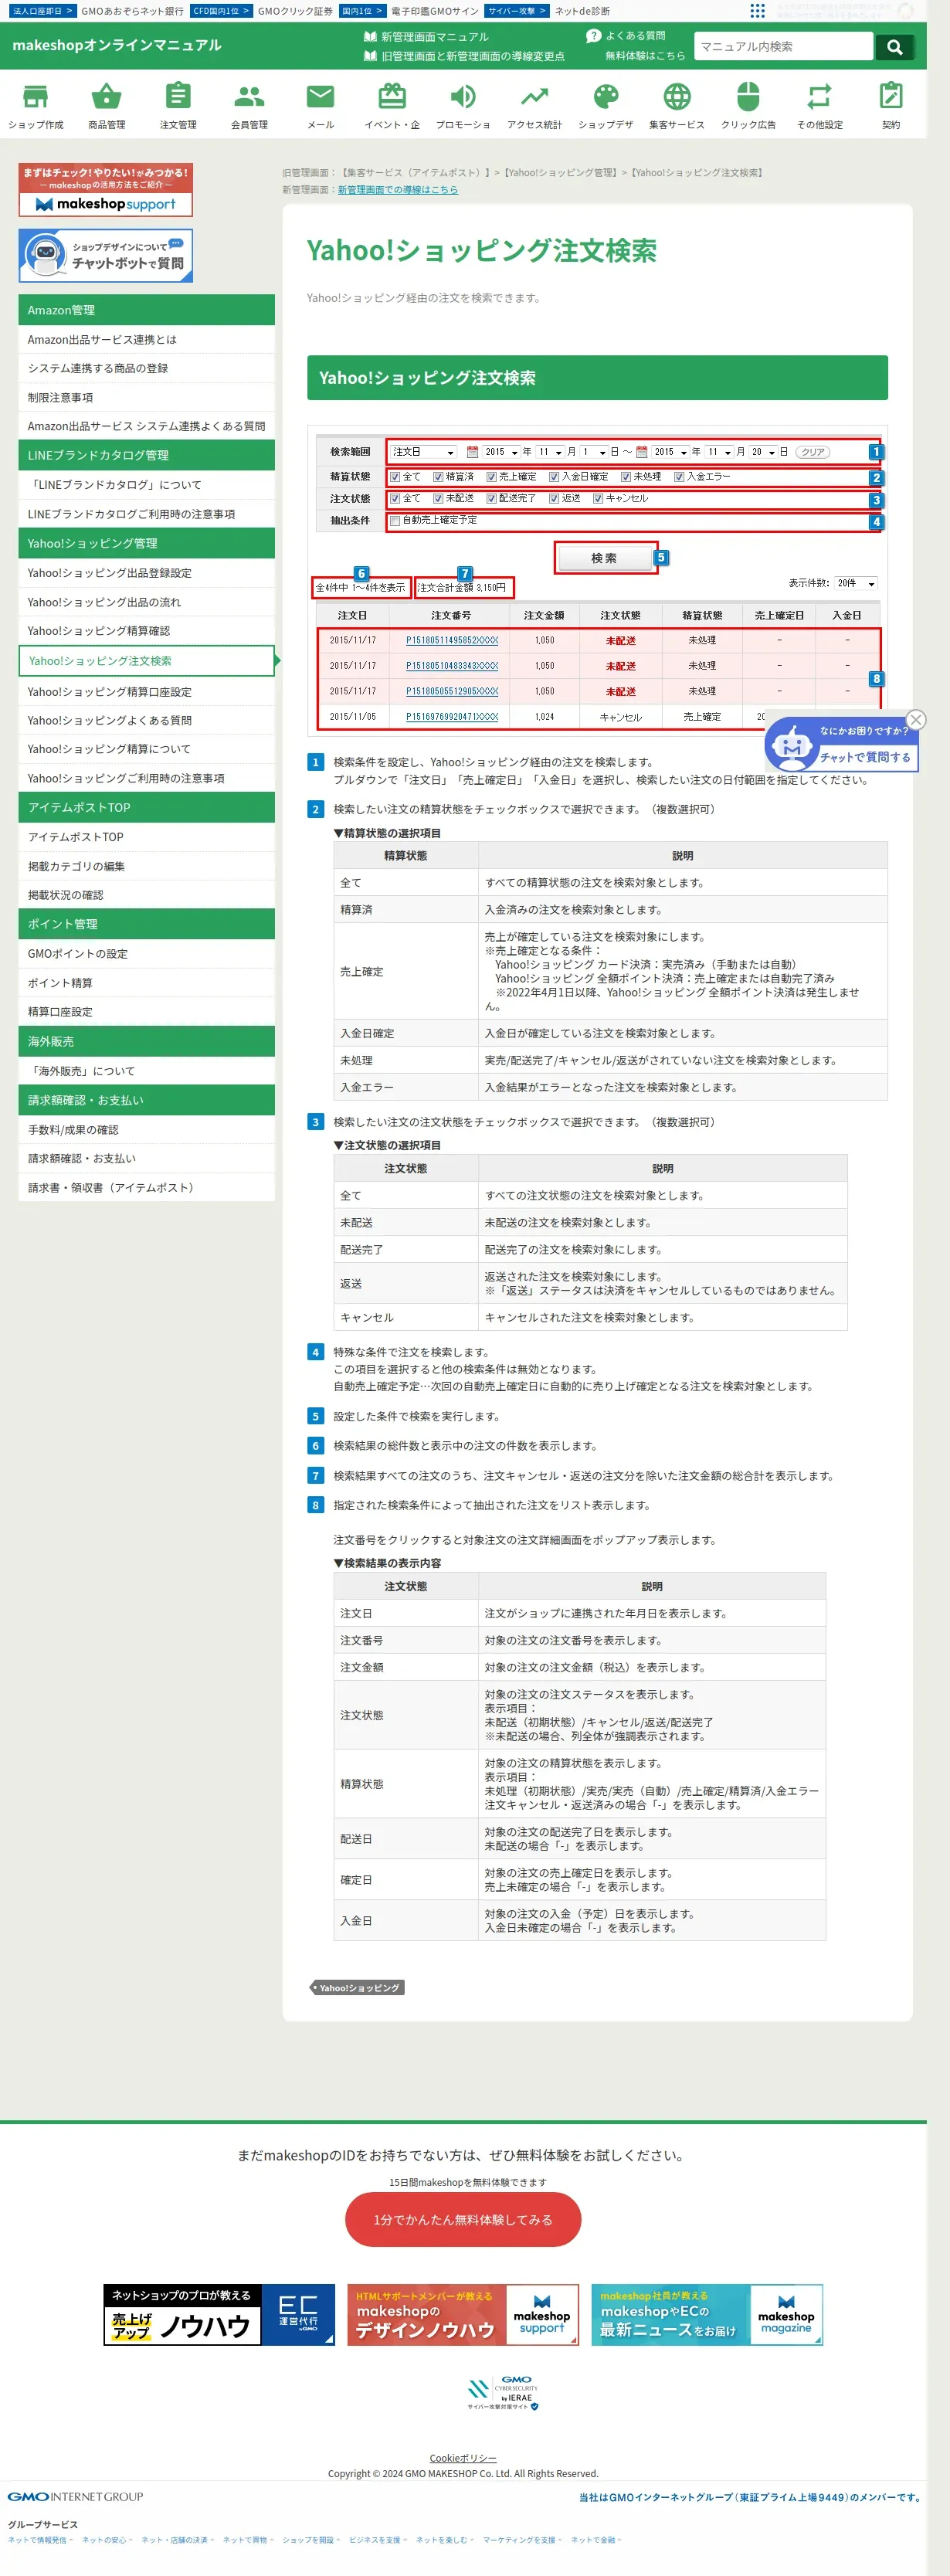Open プロモーション speaker icon
Screen dimensions: 950x2576
click(463, 105)
